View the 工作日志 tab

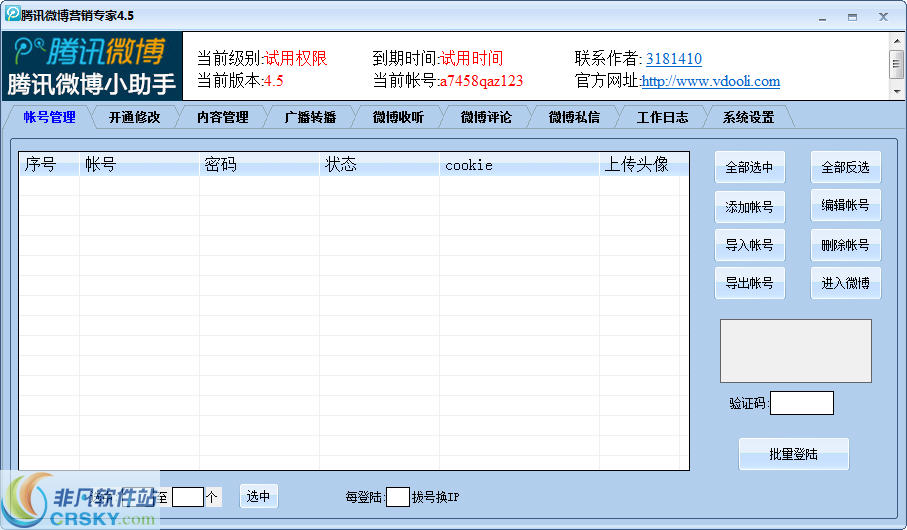click(x=662, y=117)
